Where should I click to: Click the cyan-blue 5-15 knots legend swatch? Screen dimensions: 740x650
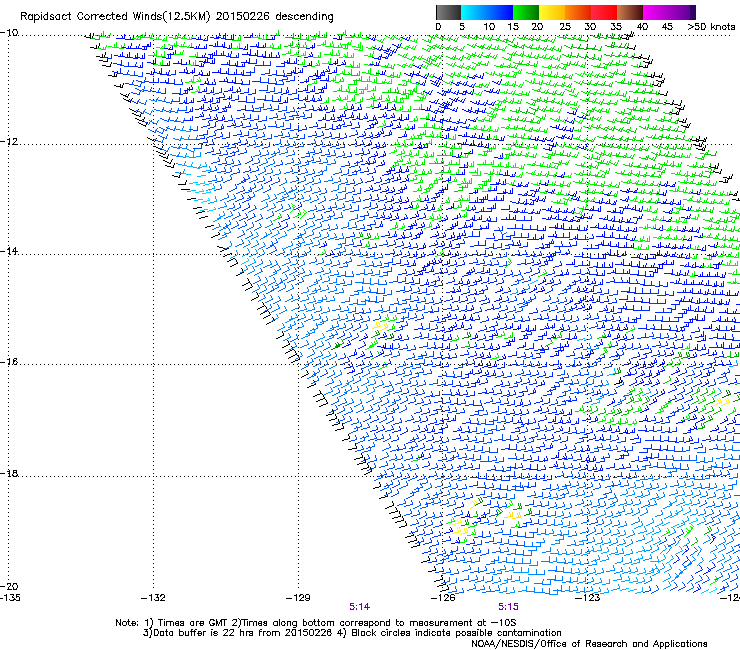487,12
